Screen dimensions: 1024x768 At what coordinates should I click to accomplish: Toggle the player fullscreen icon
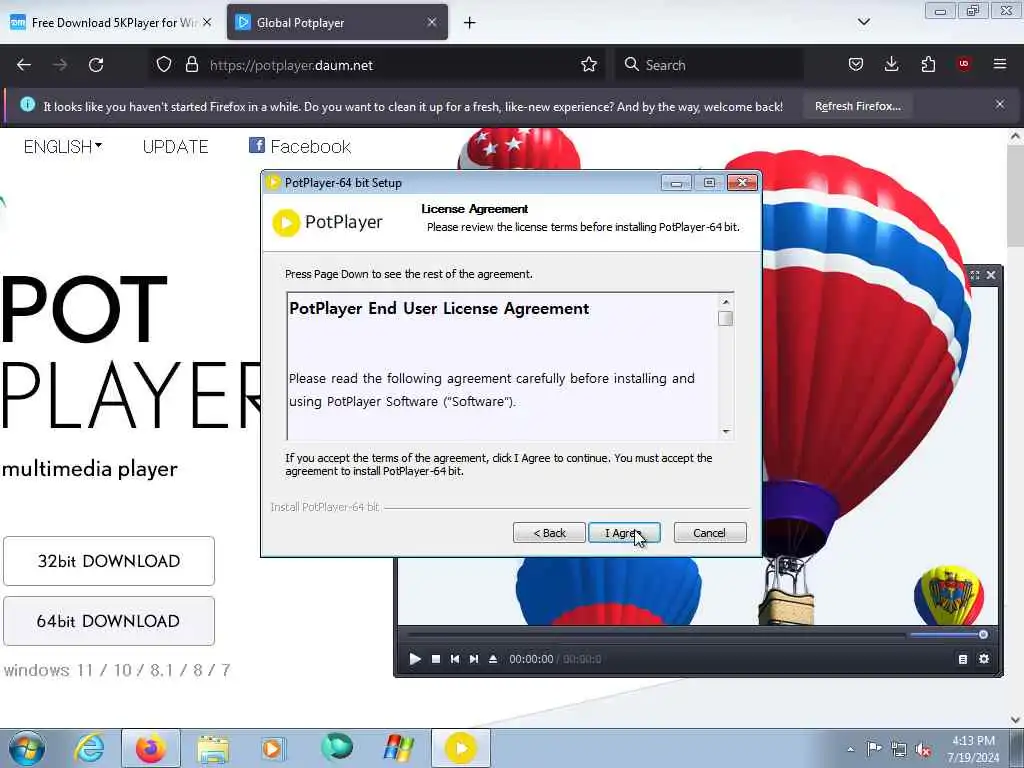click(x=974, y=275)
